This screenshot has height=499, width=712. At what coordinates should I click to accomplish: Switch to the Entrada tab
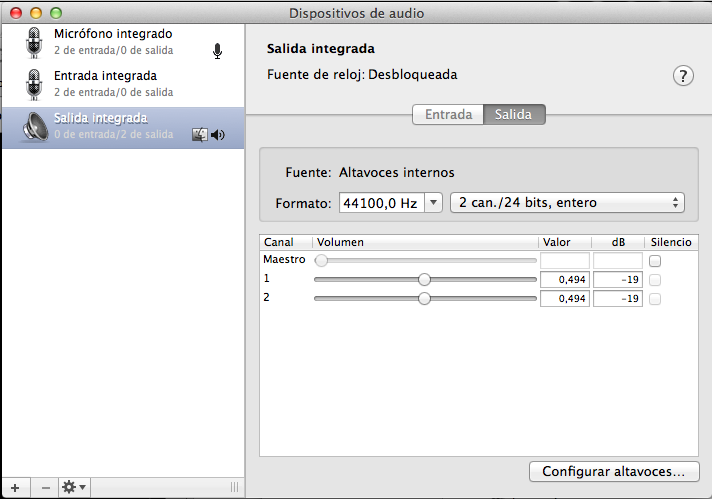click(x=448, y=114)
